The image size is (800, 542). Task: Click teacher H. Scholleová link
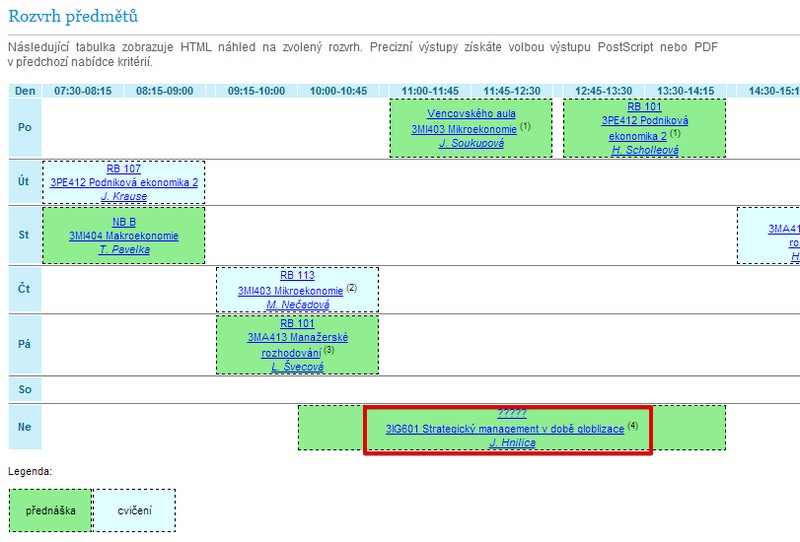point(645,150)
